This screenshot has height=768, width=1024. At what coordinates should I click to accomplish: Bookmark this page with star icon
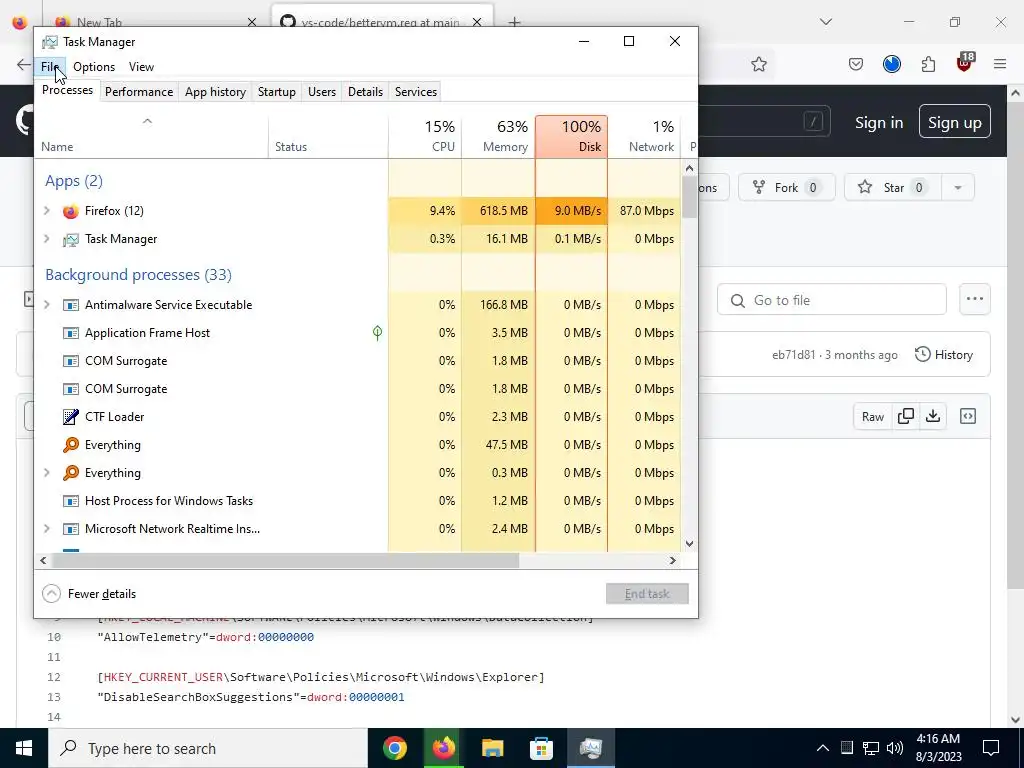[x=758, y=64]
